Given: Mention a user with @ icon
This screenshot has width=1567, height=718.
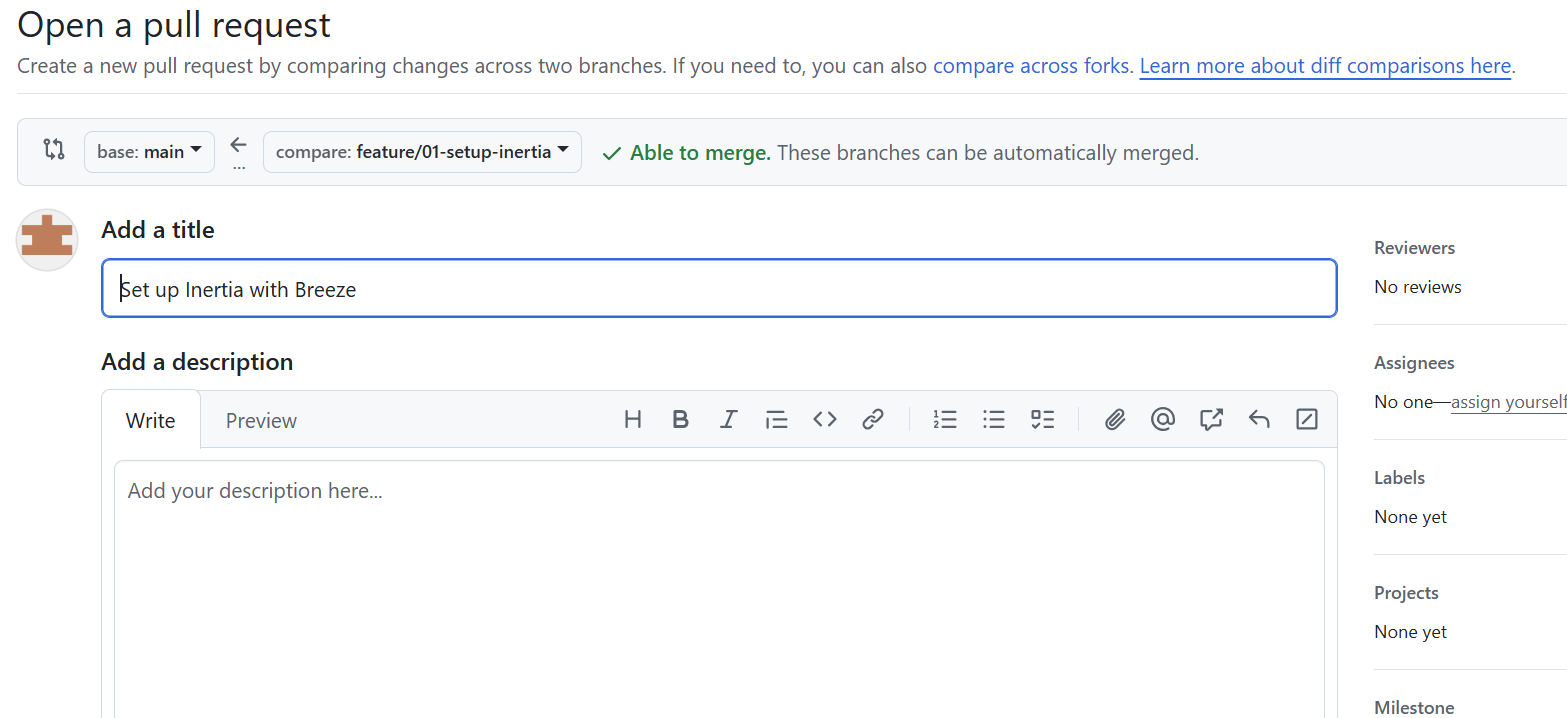Looking at the screenshot, I should [1163, 420].
